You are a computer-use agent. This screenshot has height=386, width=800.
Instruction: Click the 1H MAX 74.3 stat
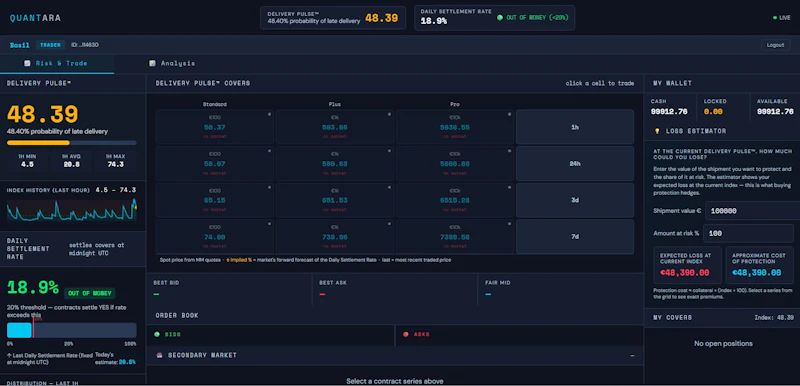click(115, 161)
